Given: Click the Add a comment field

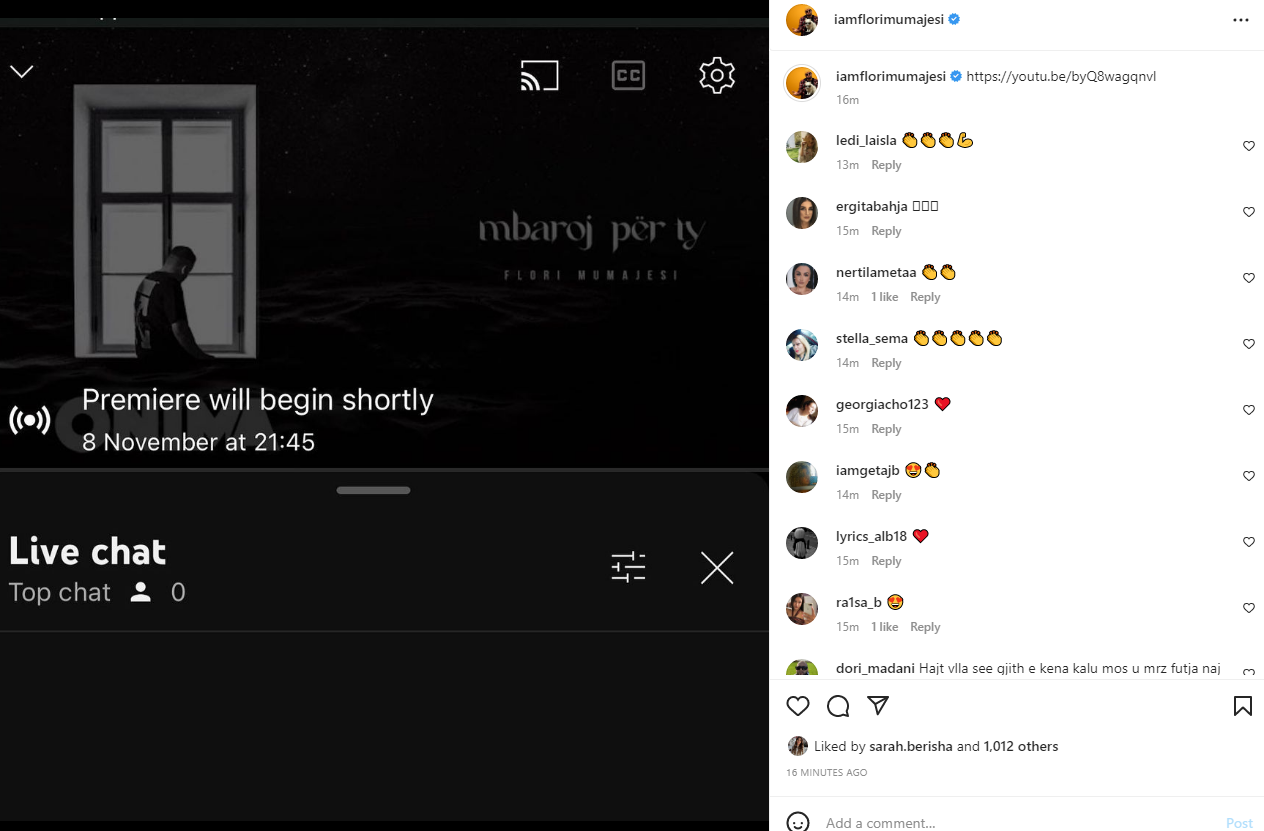Looking at the screenshot, I should tap(1020, 823).
